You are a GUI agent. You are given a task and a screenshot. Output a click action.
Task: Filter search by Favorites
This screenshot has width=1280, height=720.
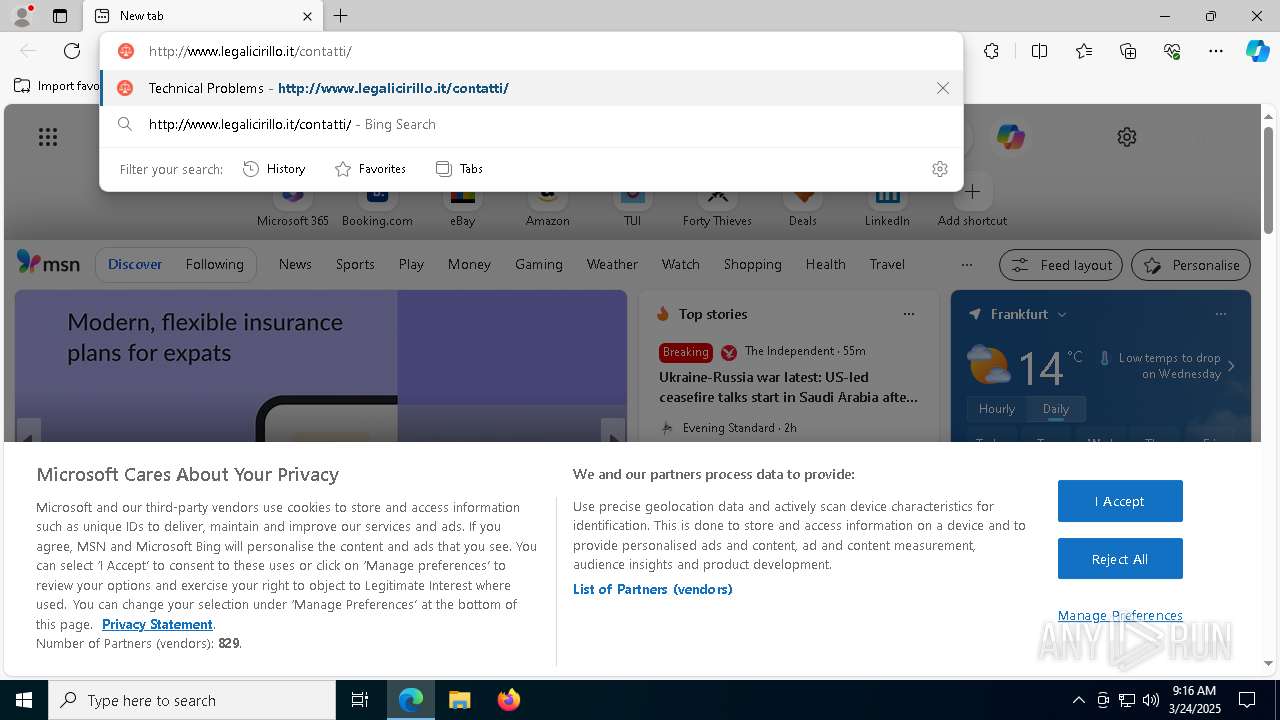(370, 169)
